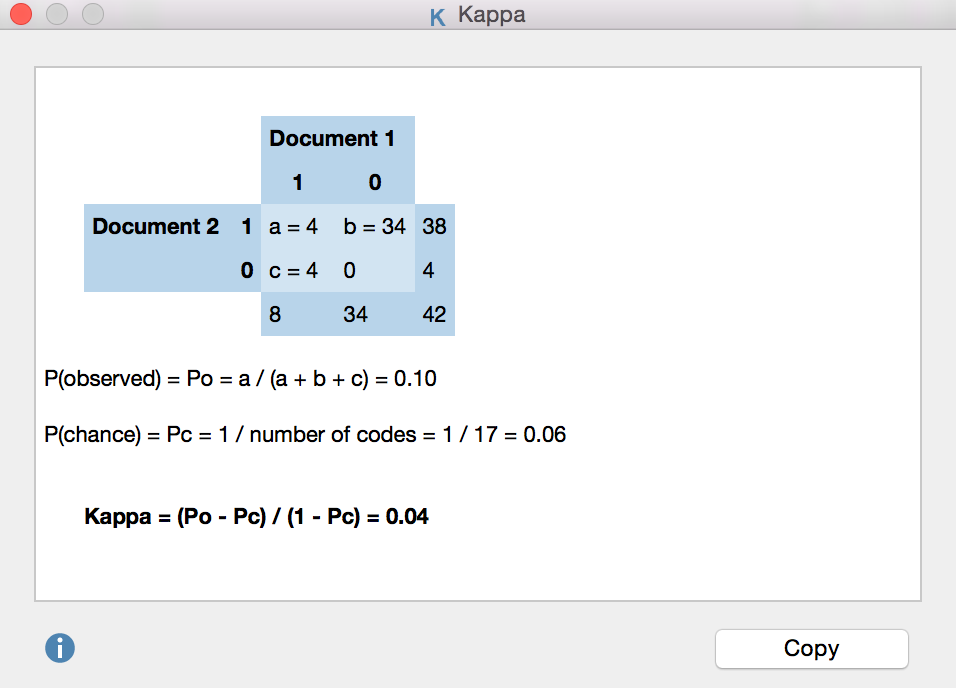Close the Kappa window
Image resolution: width=956 pixels, height=688 pixels.
click(x=20, y=15)
